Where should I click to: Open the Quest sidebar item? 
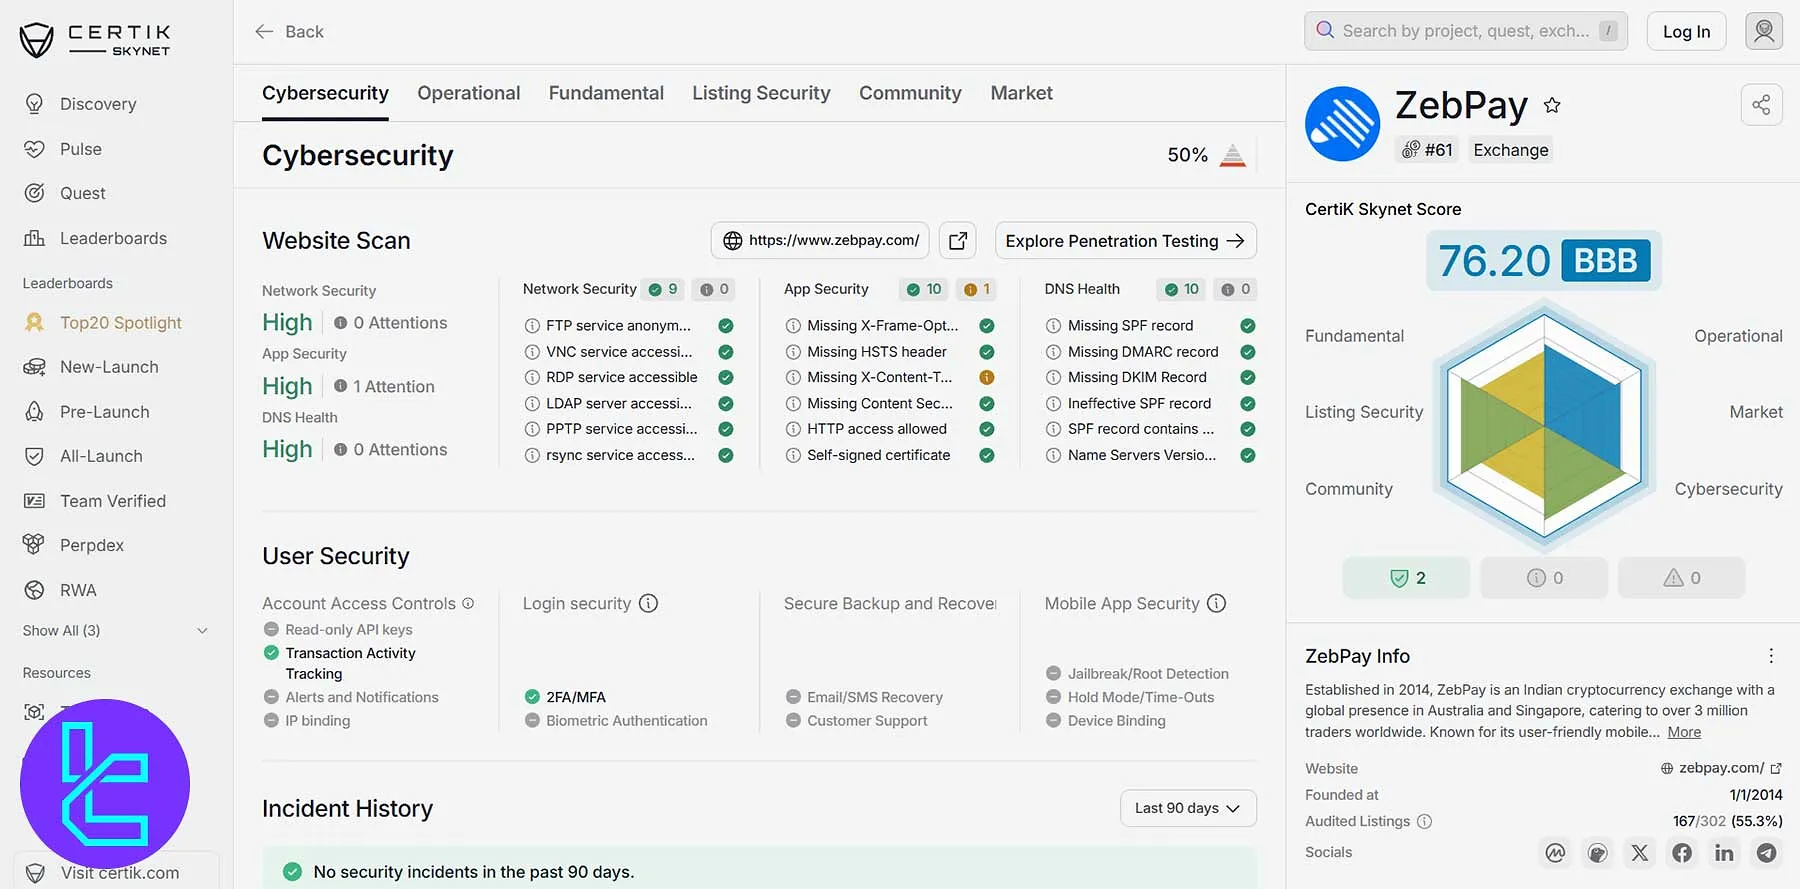click(x=64, y=193)
